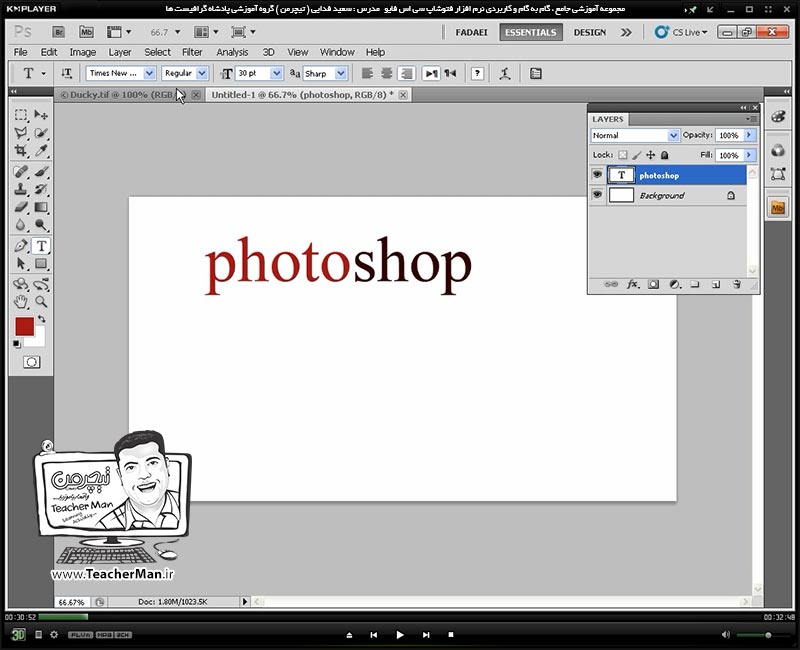This screenshot has width=800, height=650.
Task: Open the Image menu
Action: 83,52
